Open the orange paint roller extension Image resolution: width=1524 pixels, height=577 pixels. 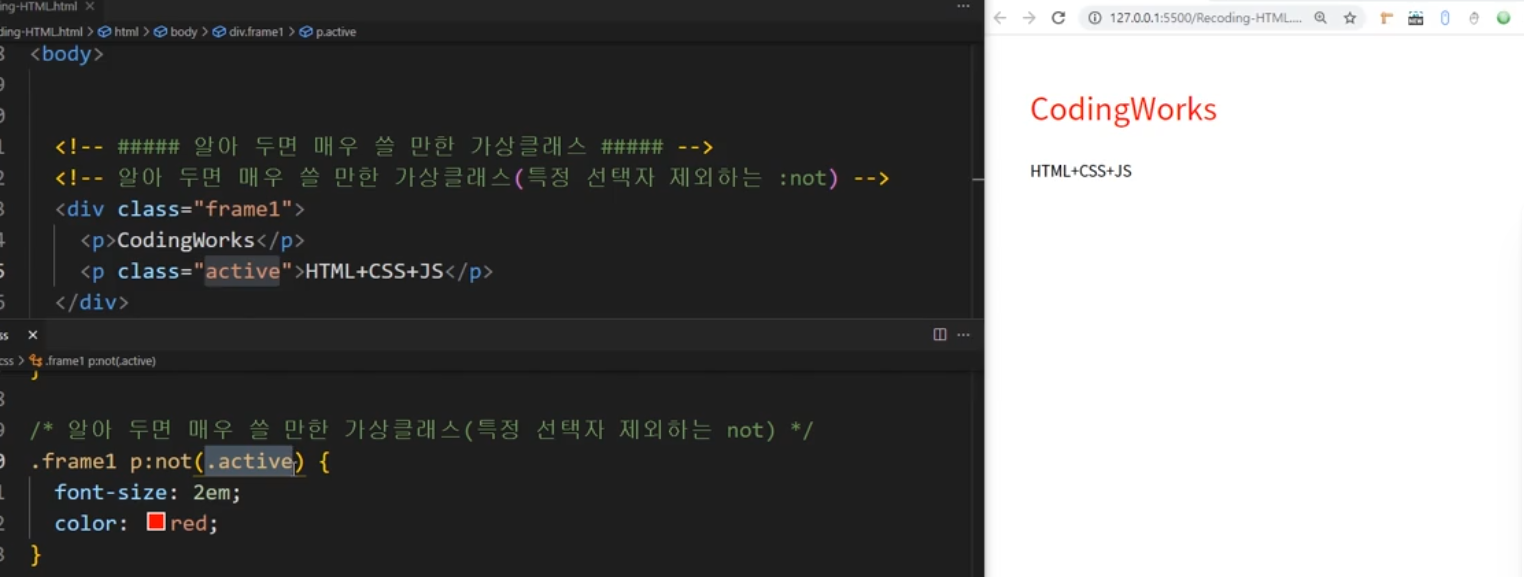click(1386, 18)
